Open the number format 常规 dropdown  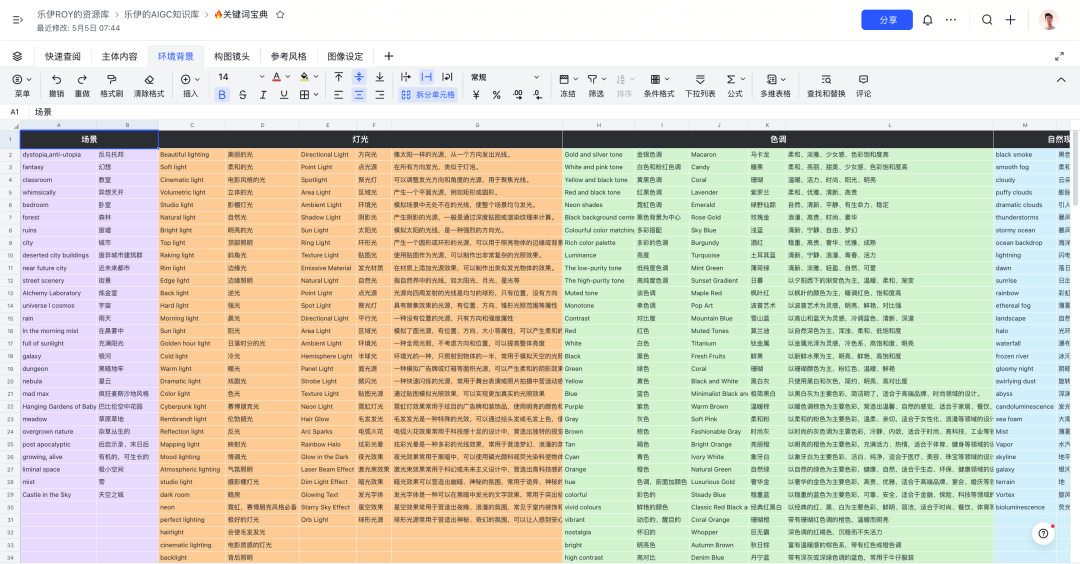[x=504, y=77]
